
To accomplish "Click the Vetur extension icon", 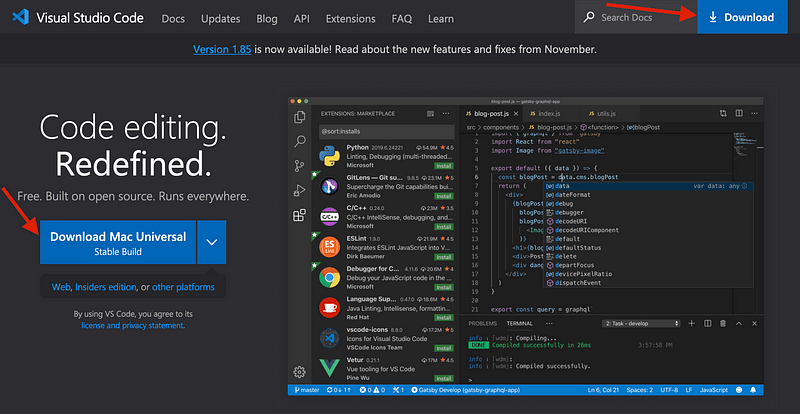I will [x=330, y=368].
